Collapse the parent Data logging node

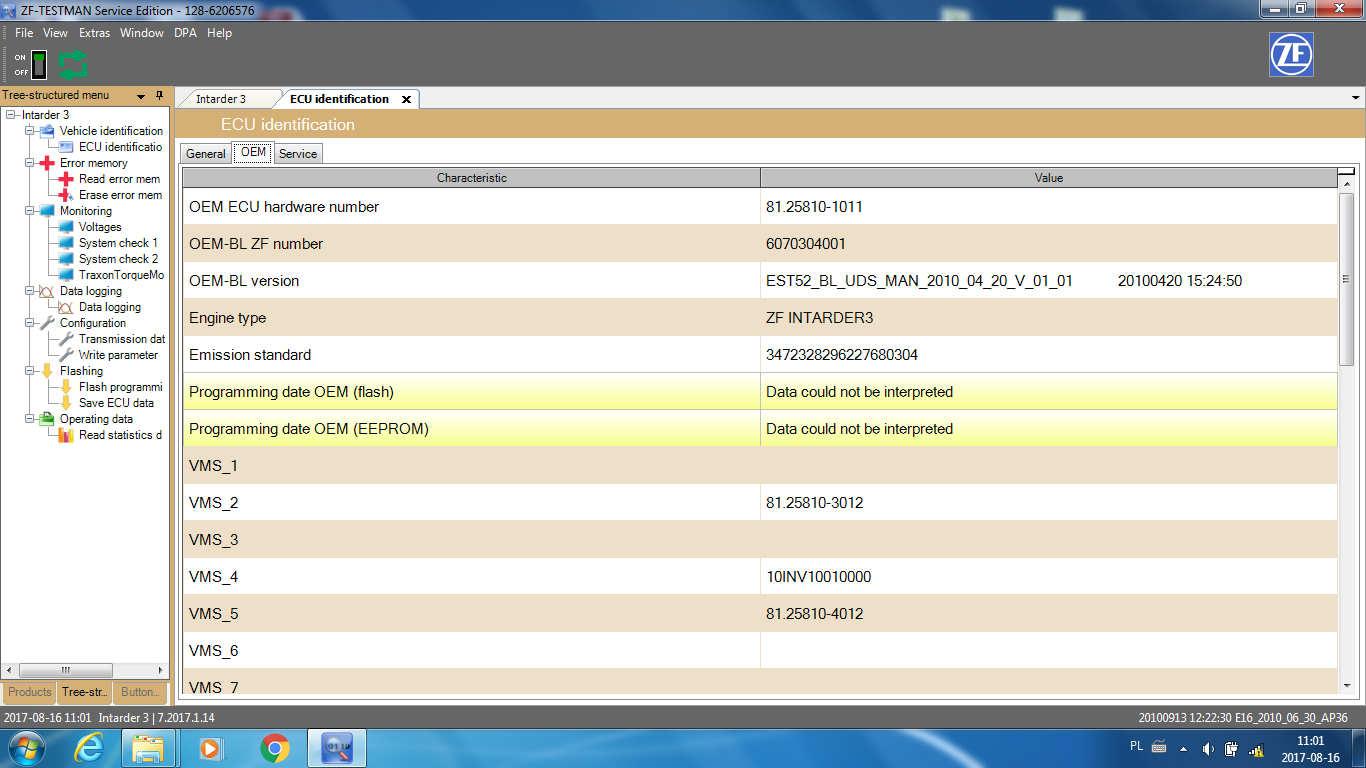[29, 291]
